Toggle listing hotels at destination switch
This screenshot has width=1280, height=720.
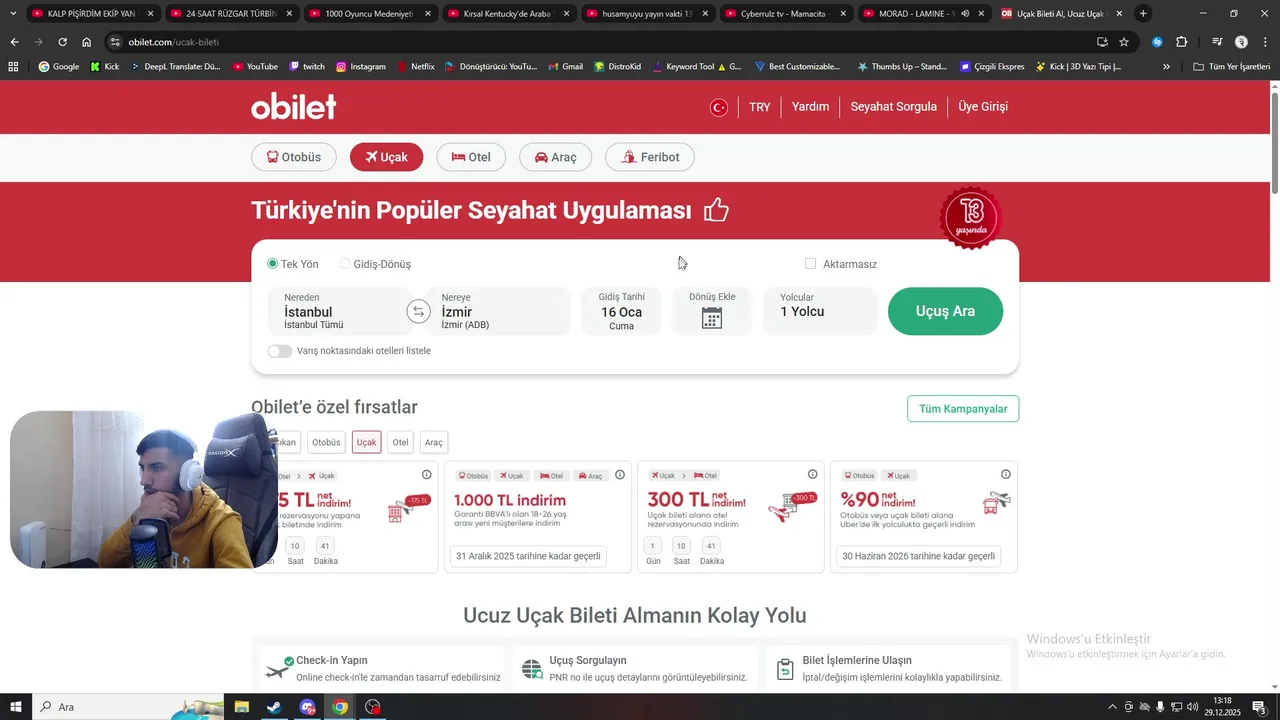click(280, 351)
